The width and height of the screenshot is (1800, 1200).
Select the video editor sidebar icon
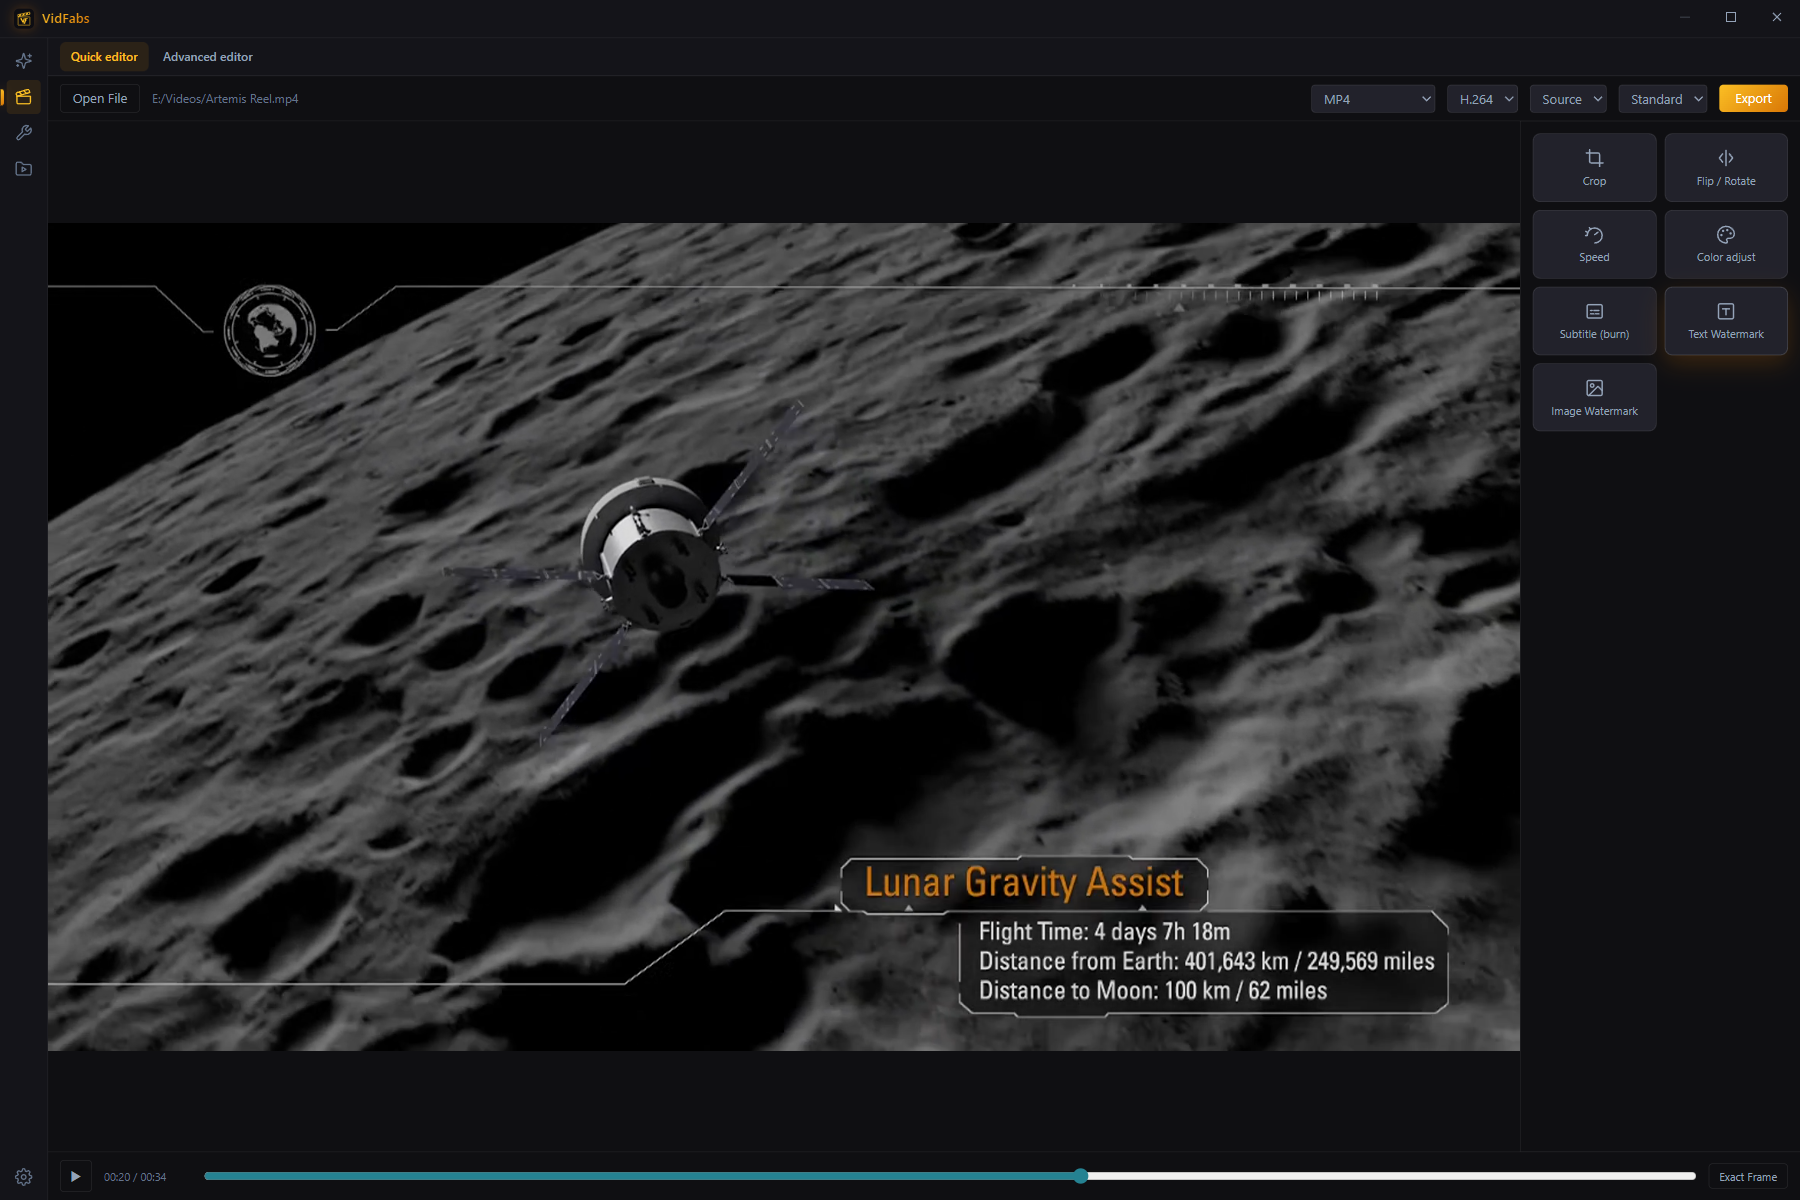(24, 97)
